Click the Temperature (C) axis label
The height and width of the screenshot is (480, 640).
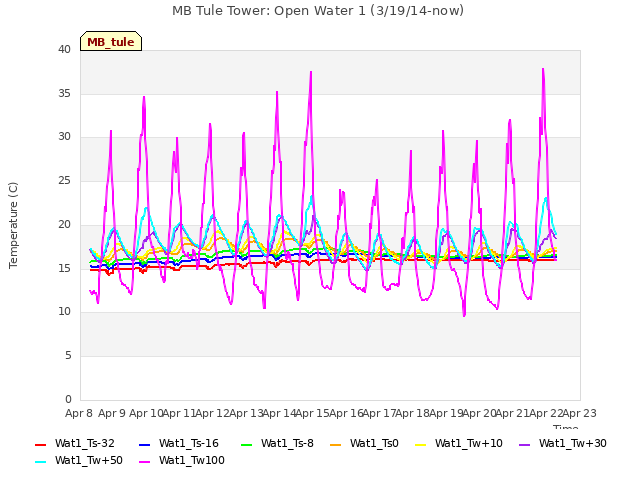[13, 225]
